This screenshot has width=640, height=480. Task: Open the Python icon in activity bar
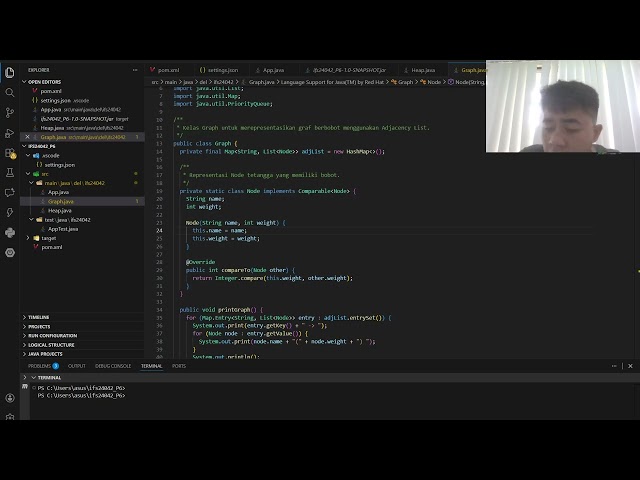10,232
